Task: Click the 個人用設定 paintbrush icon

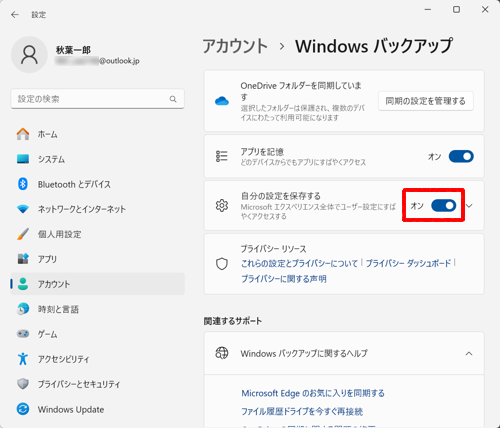Action: [23, 234]
